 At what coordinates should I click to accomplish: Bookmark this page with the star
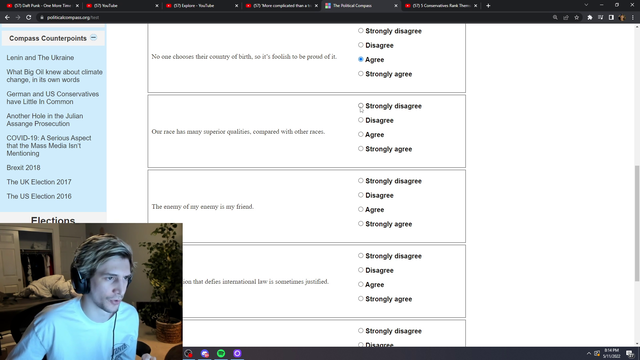click(576, 18)
